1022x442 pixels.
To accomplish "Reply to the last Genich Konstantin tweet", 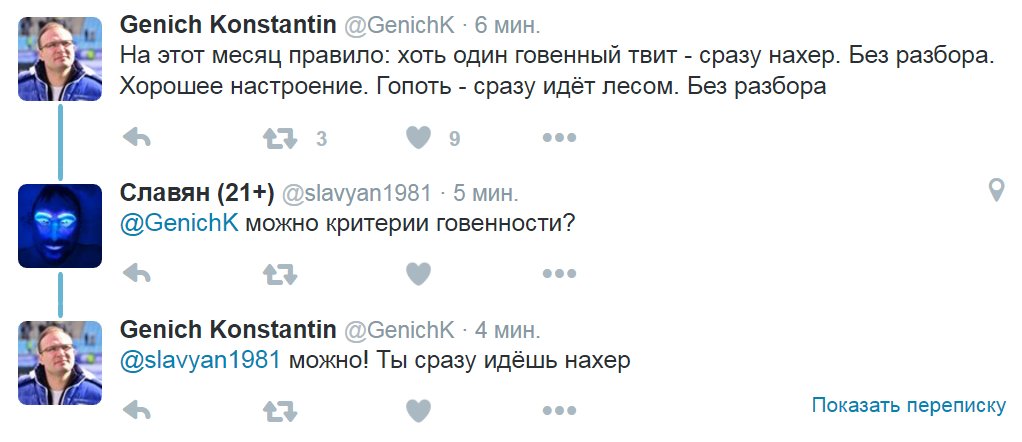I will click(x=136, y=410).
